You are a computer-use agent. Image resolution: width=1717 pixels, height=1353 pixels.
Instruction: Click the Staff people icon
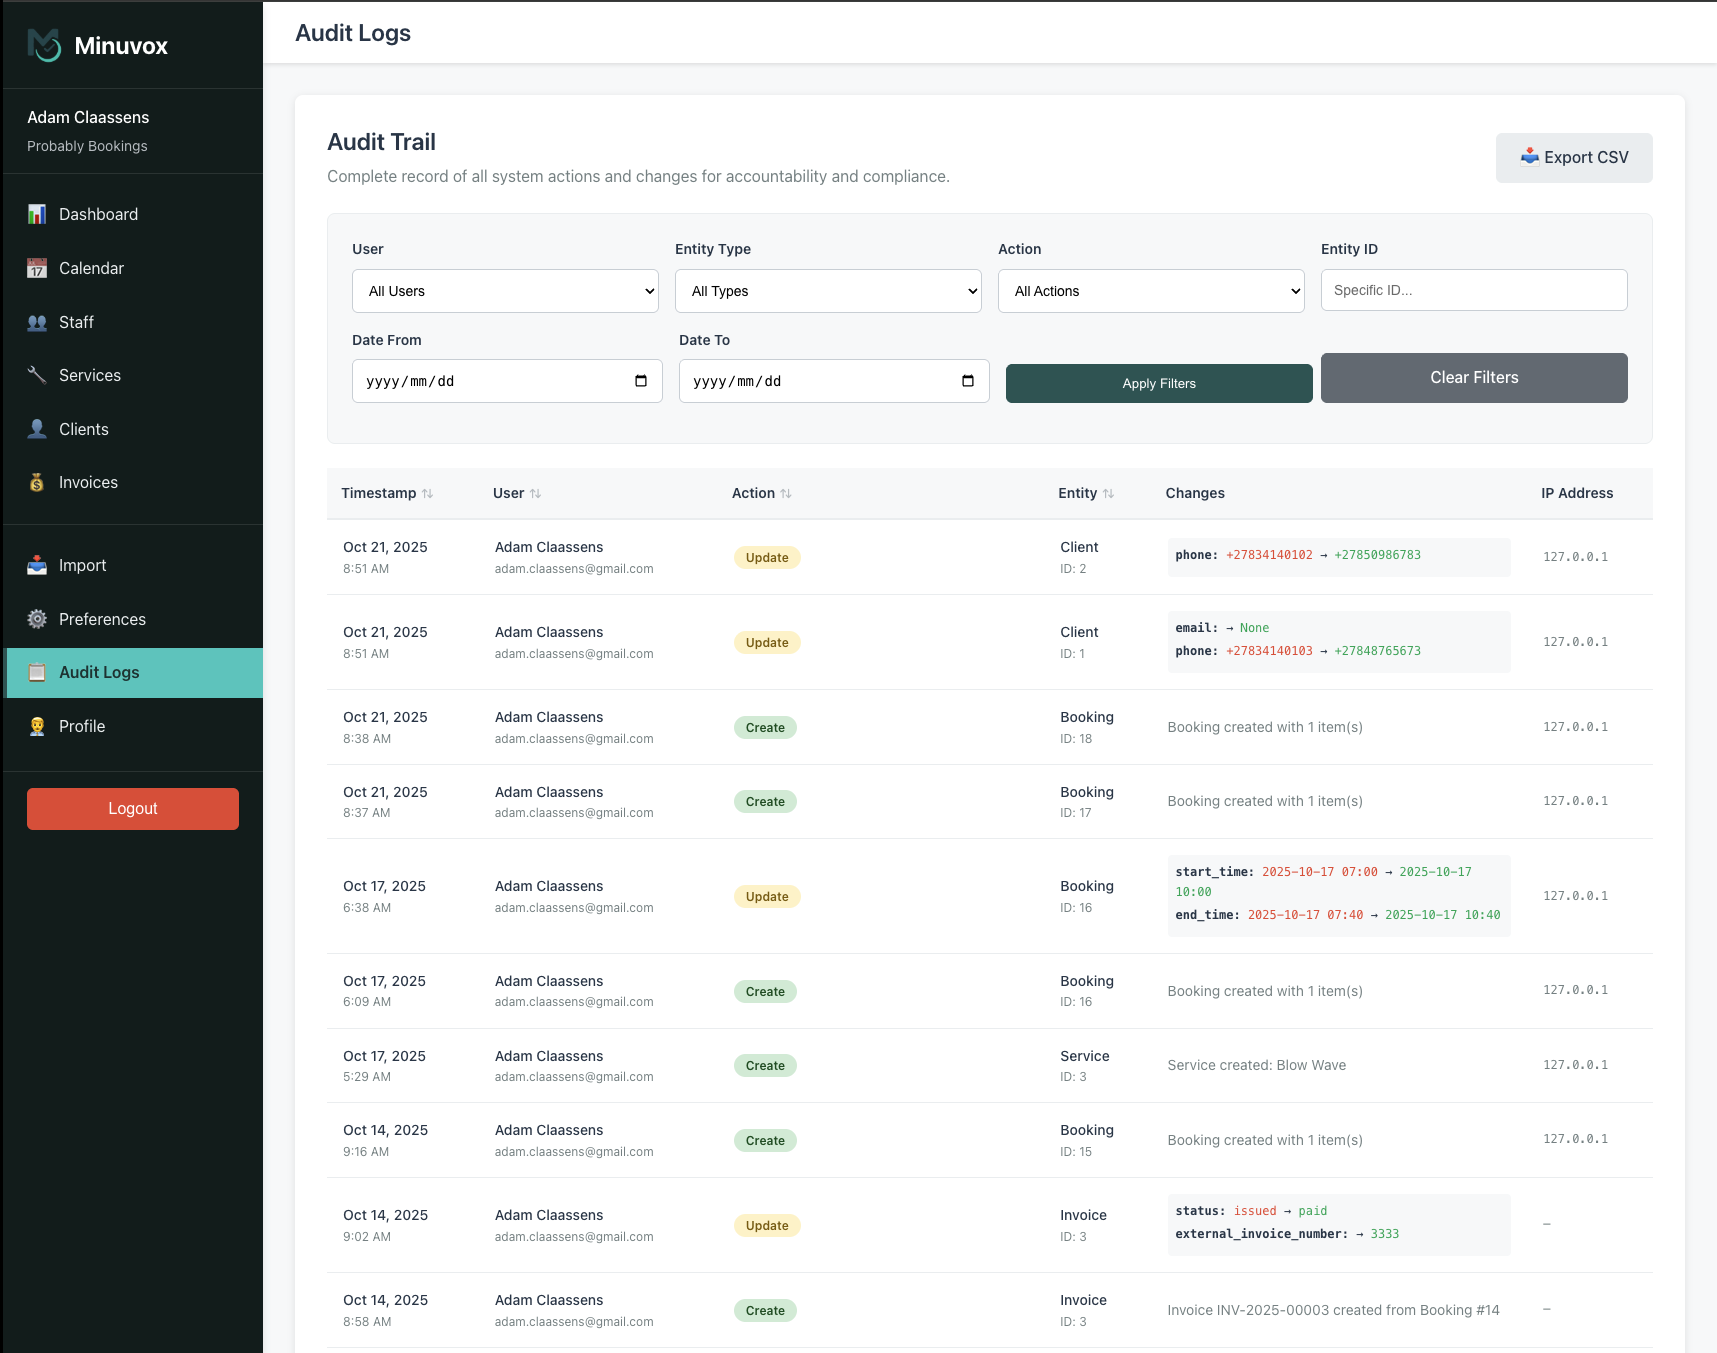coord(37,322)
